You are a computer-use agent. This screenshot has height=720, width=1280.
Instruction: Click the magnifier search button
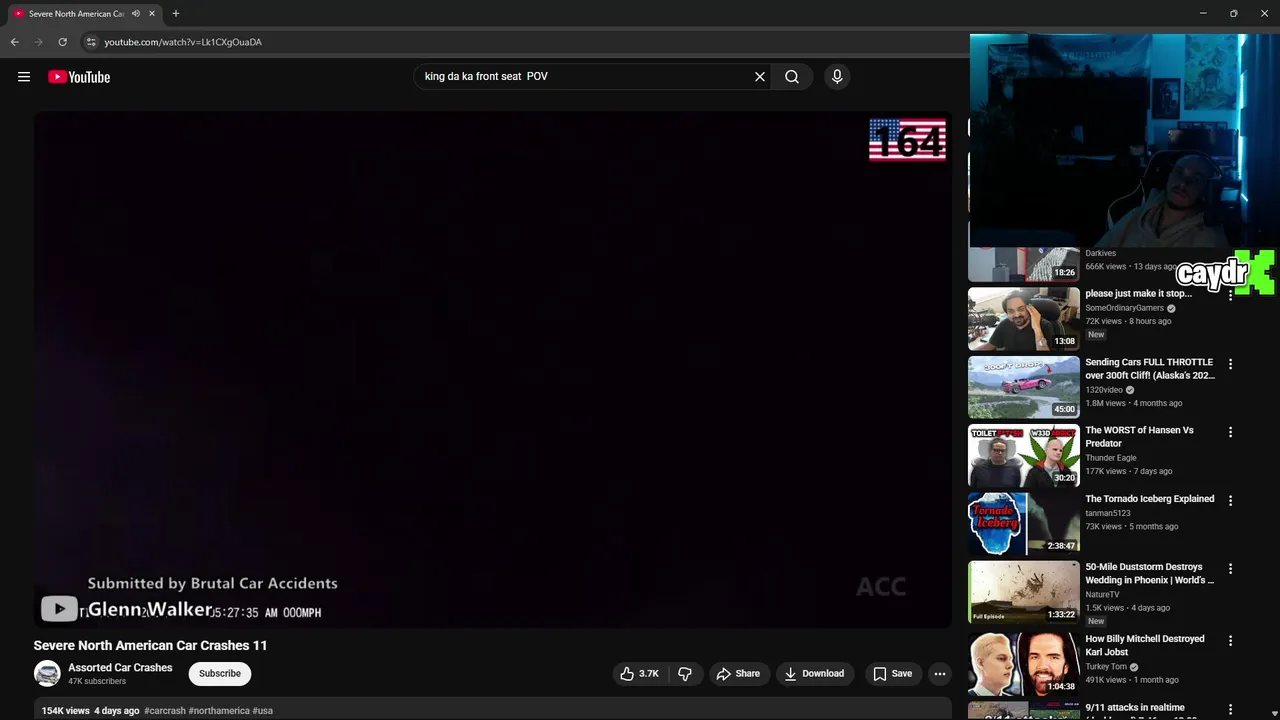pyautogui.click(x=792, y=77)
